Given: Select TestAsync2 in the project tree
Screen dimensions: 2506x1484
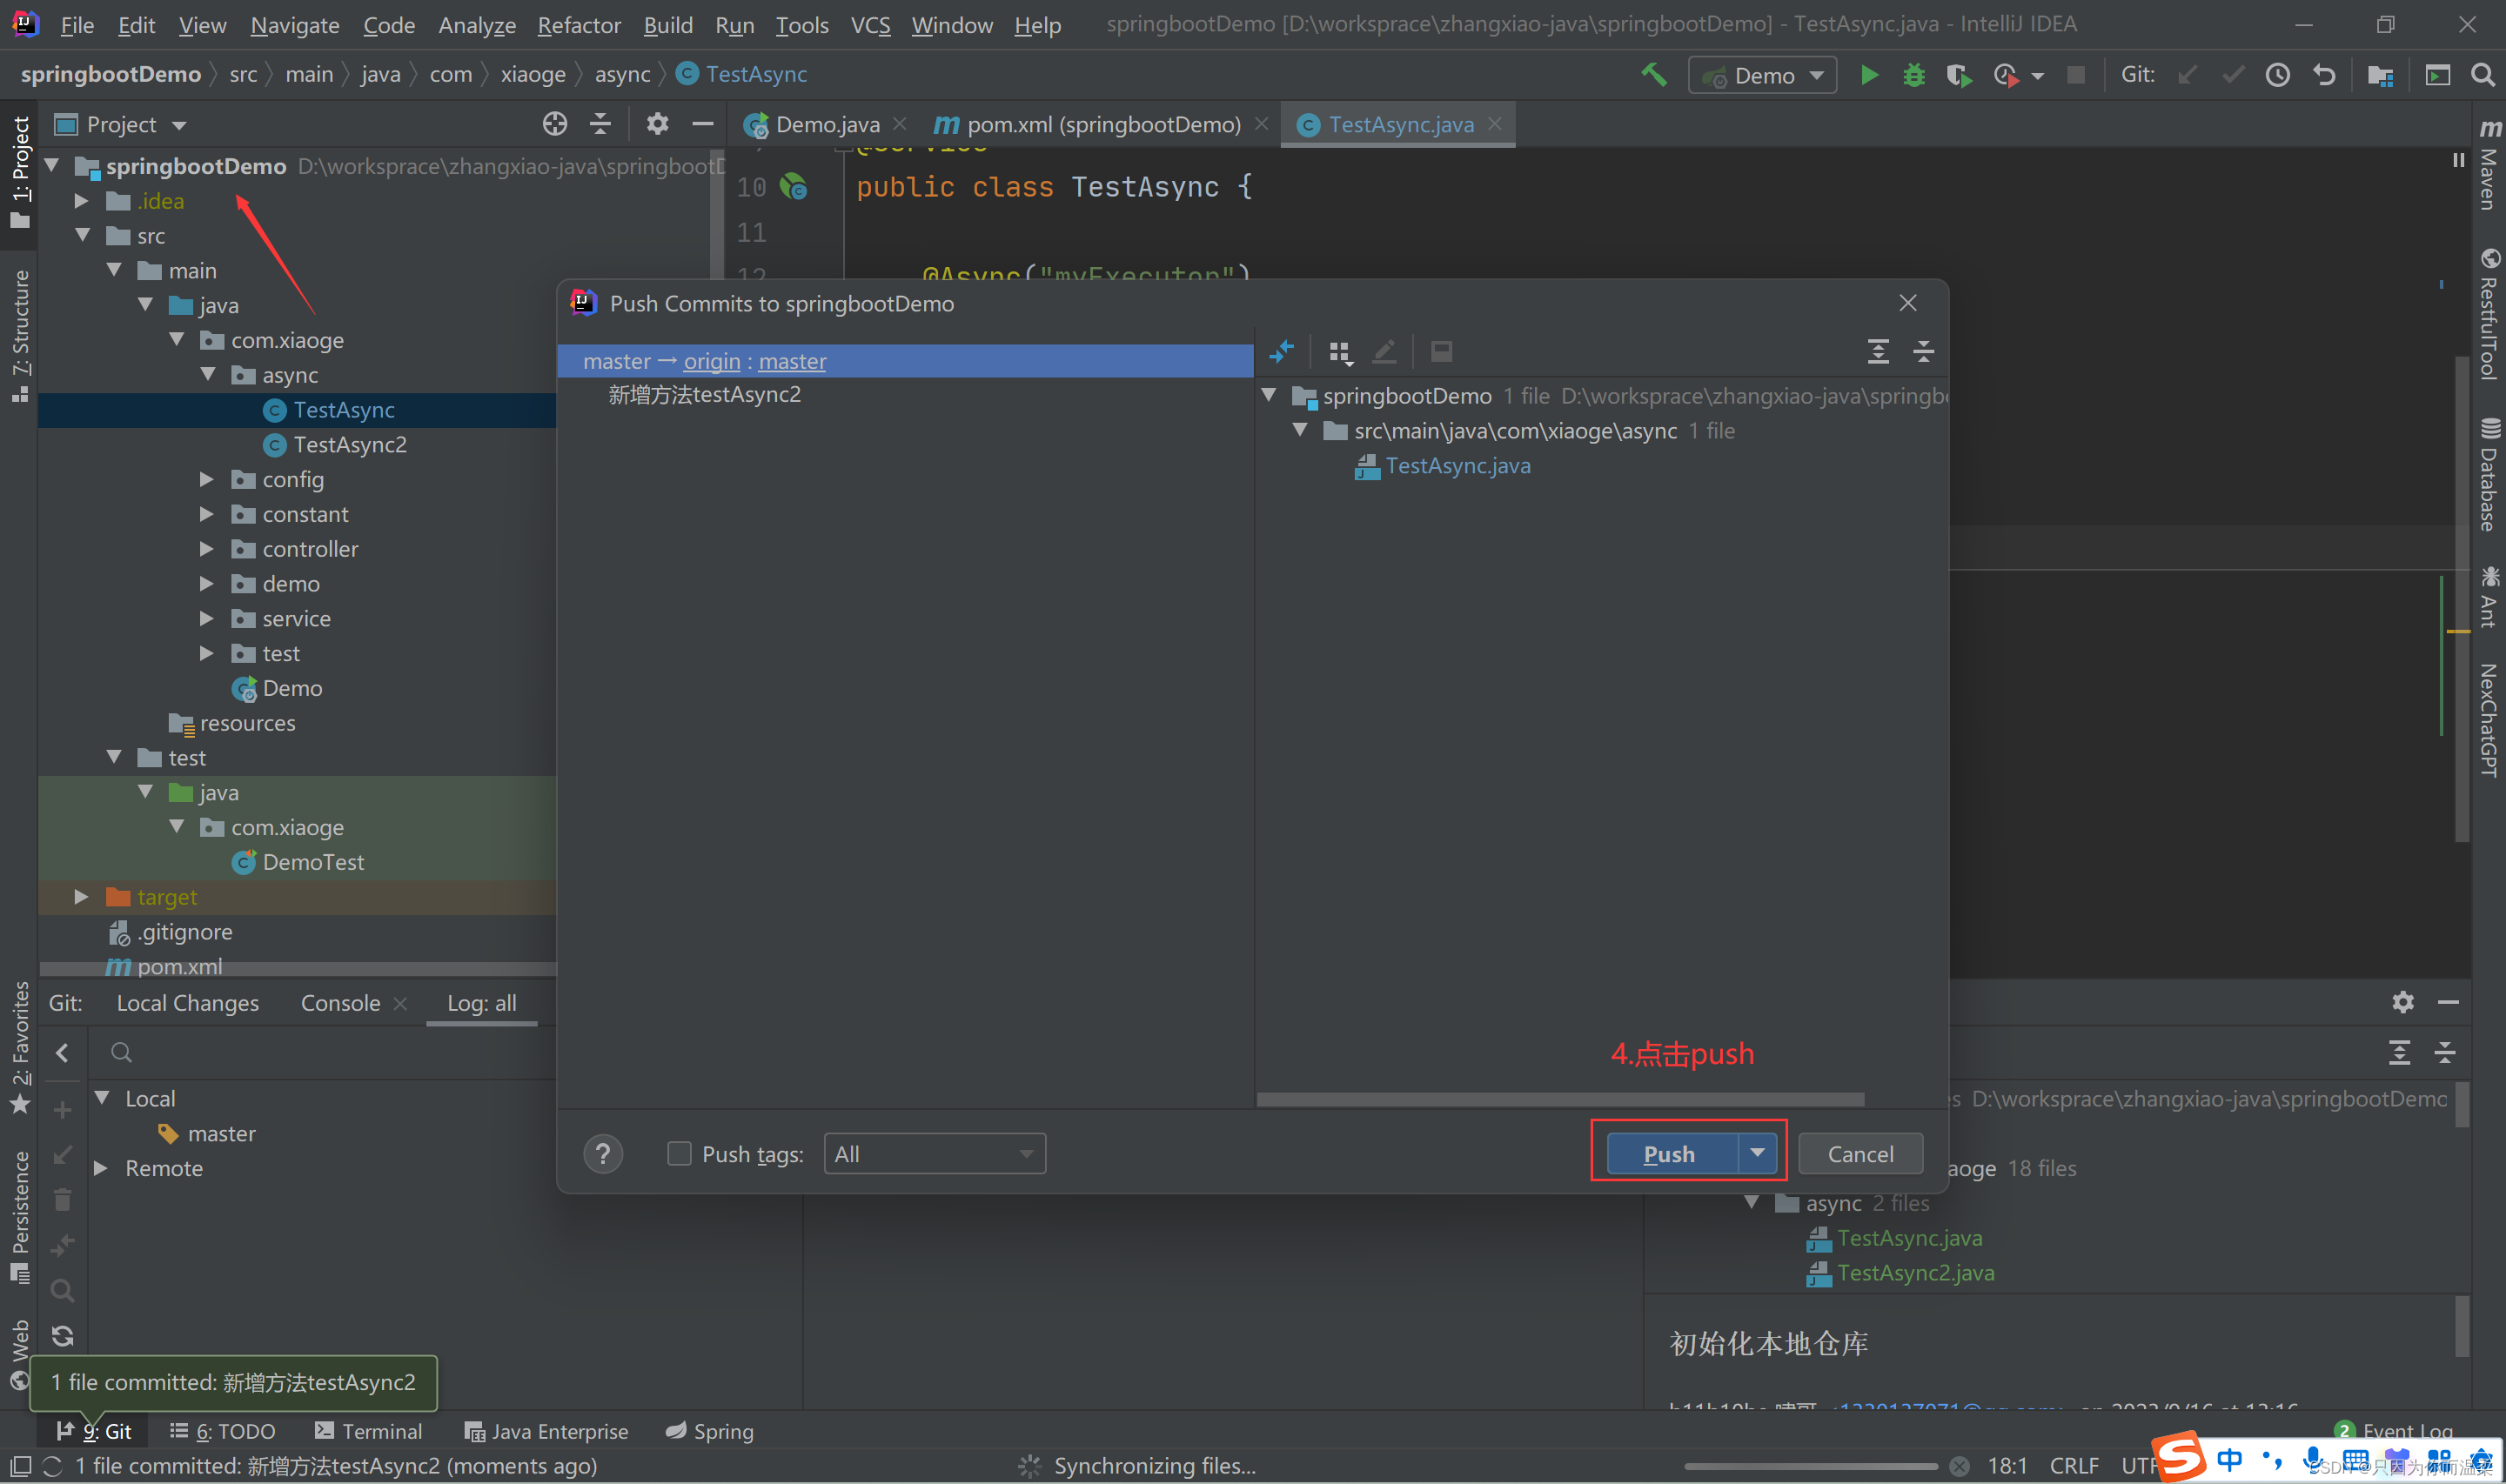Looking at the screenshot, I should point(349,445).
